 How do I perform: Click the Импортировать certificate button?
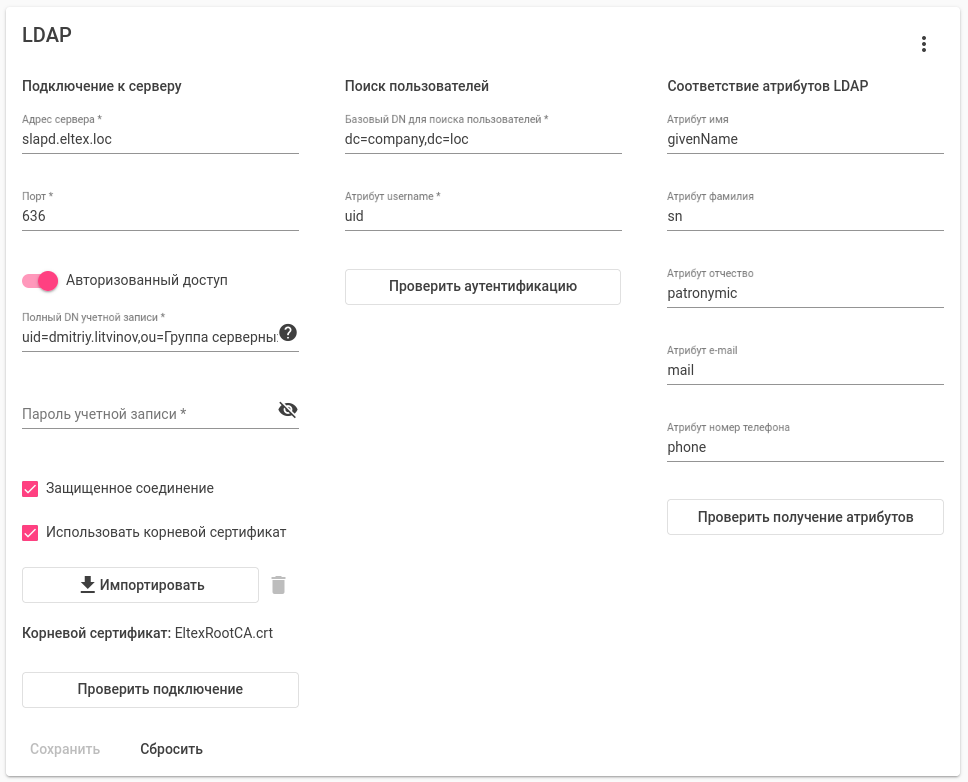(x=140, y=585)
